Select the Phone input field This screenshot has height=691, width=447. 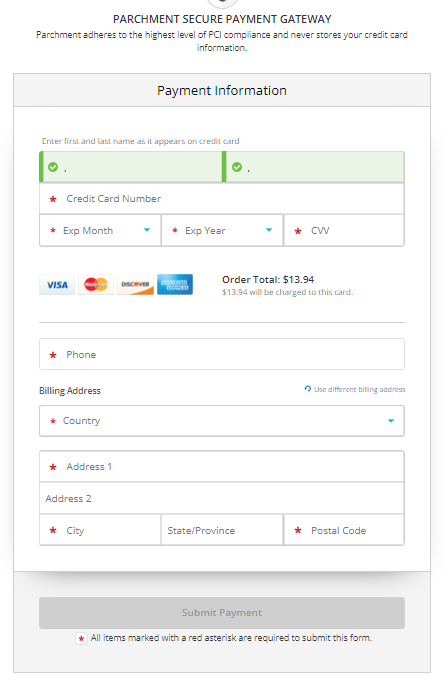(x=222, y=354)
